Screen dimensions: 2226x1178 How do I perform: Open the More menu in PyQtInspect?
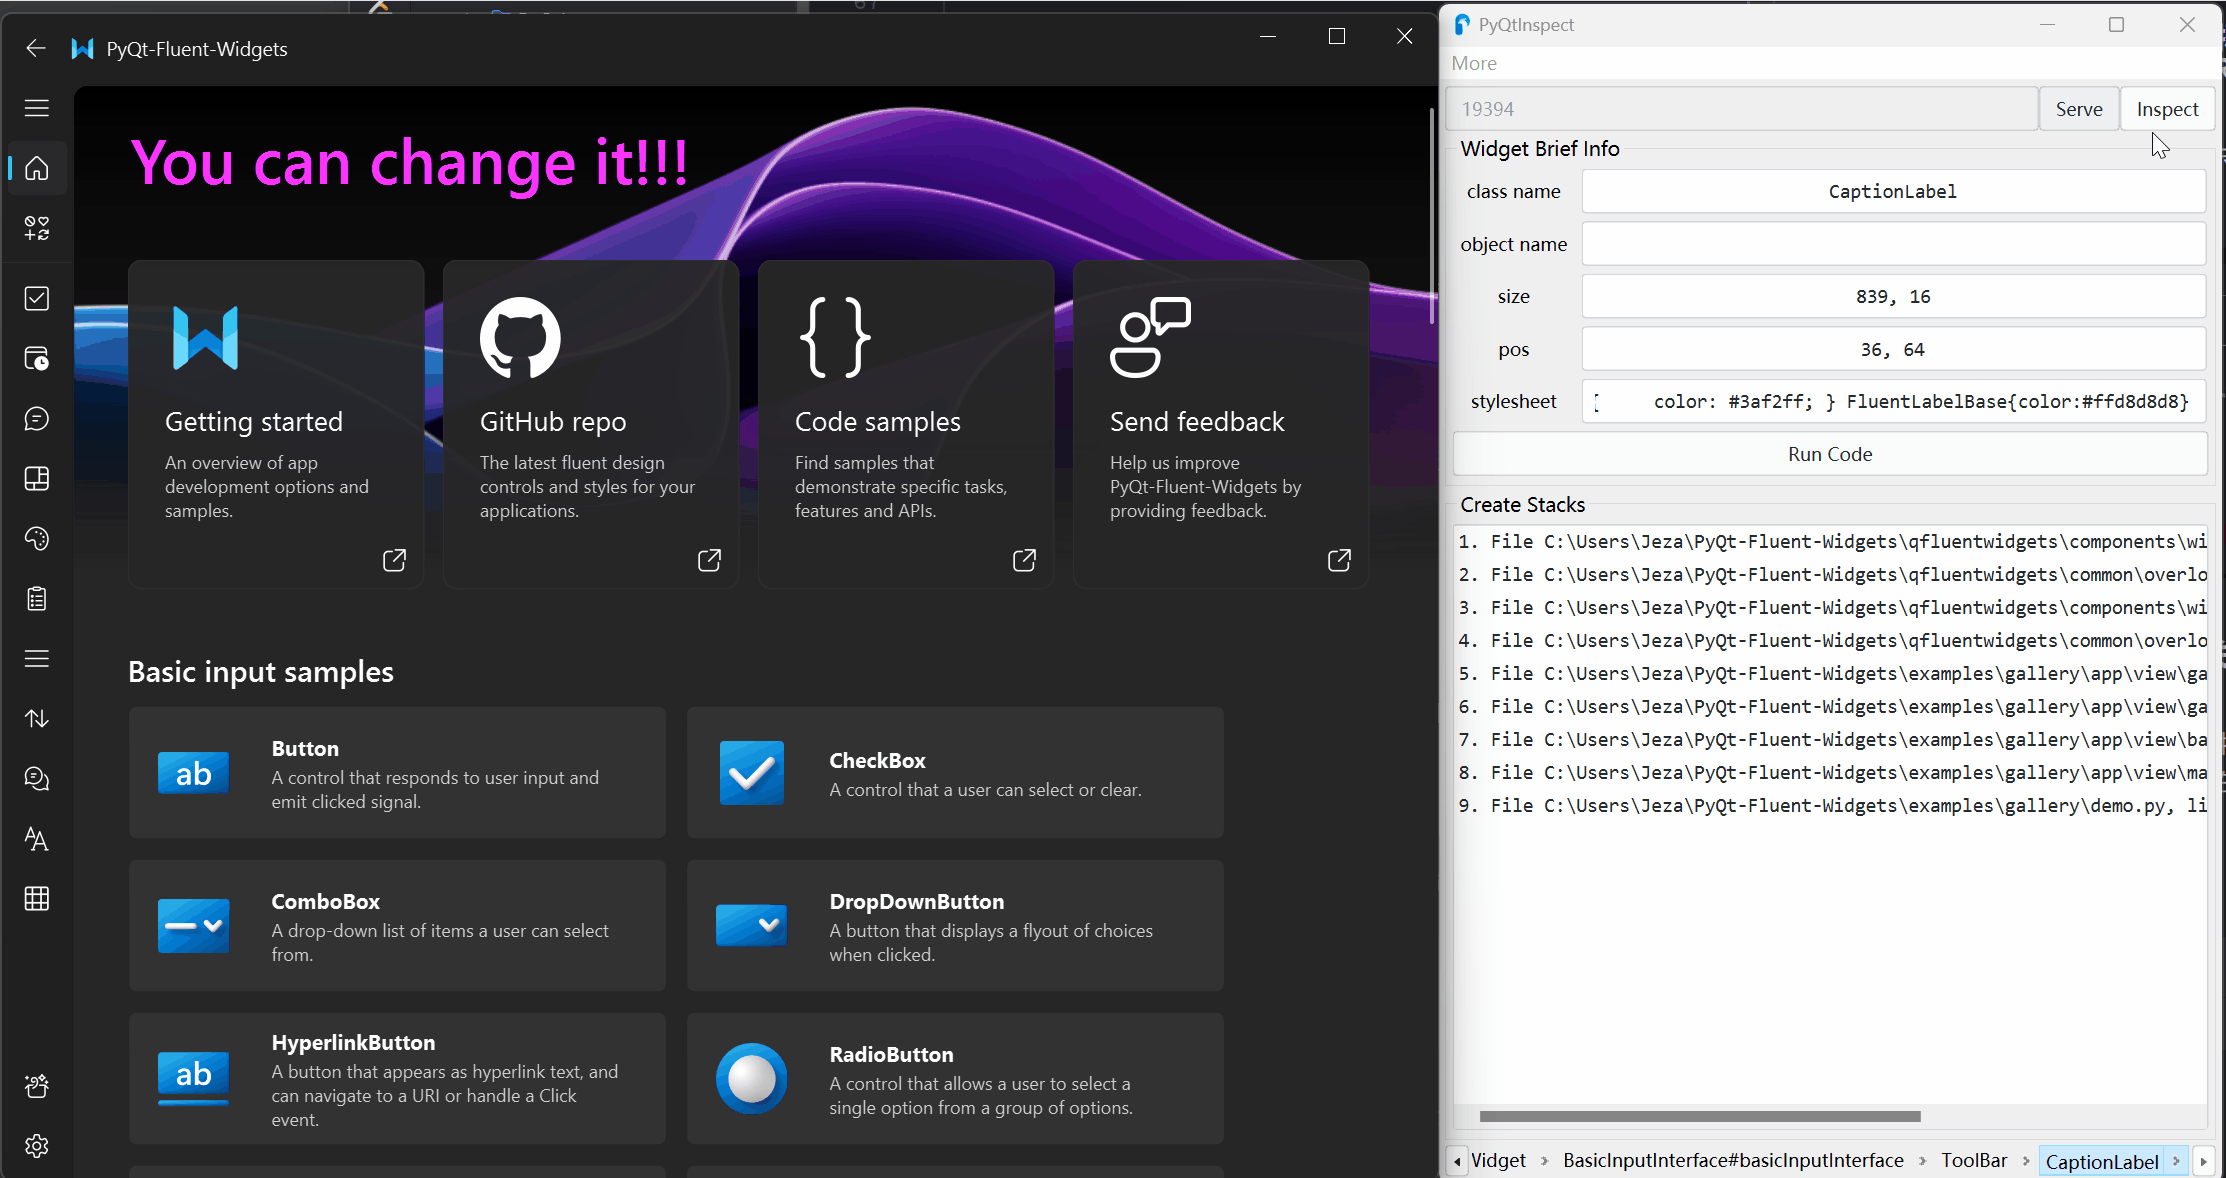click(x=1474, y=63)
